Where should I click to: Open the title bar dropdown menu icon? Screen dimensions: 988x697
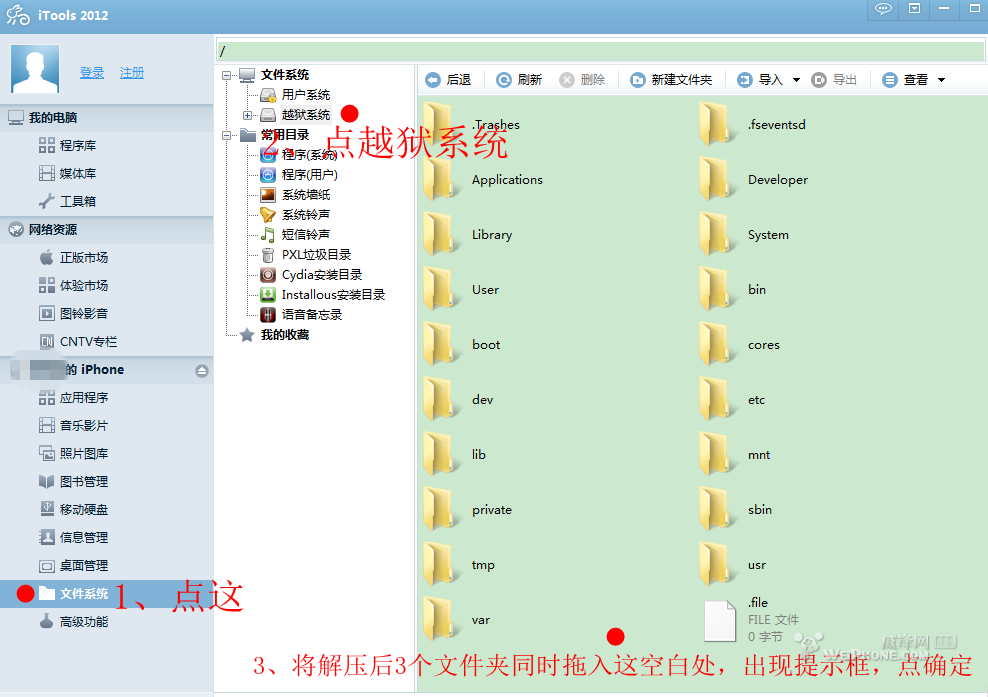914,8
